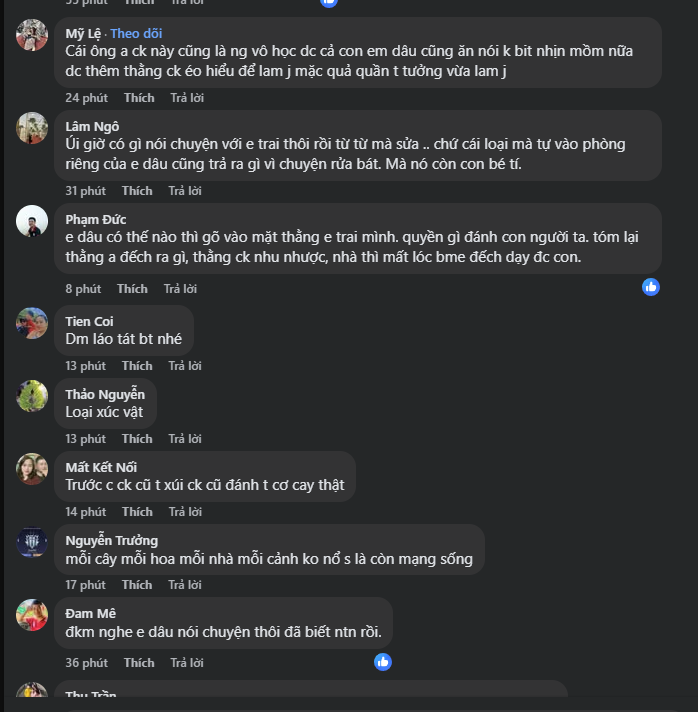Open the Nguyễn Trường name link
The width and height of the screenshot is (698, 712).
[x=111, y=540]
